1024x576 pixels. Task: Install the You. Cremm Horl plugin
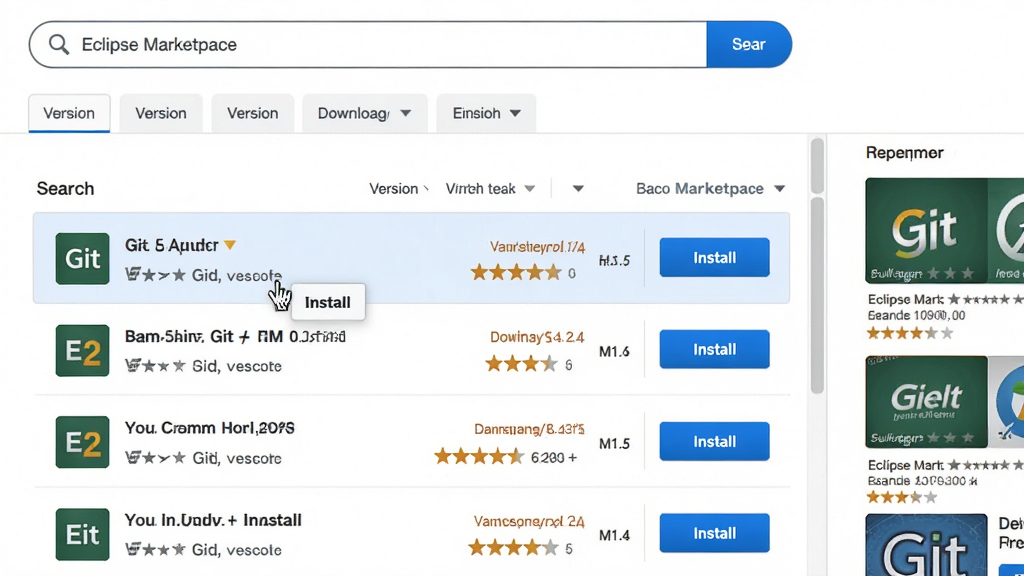point(714,441)
